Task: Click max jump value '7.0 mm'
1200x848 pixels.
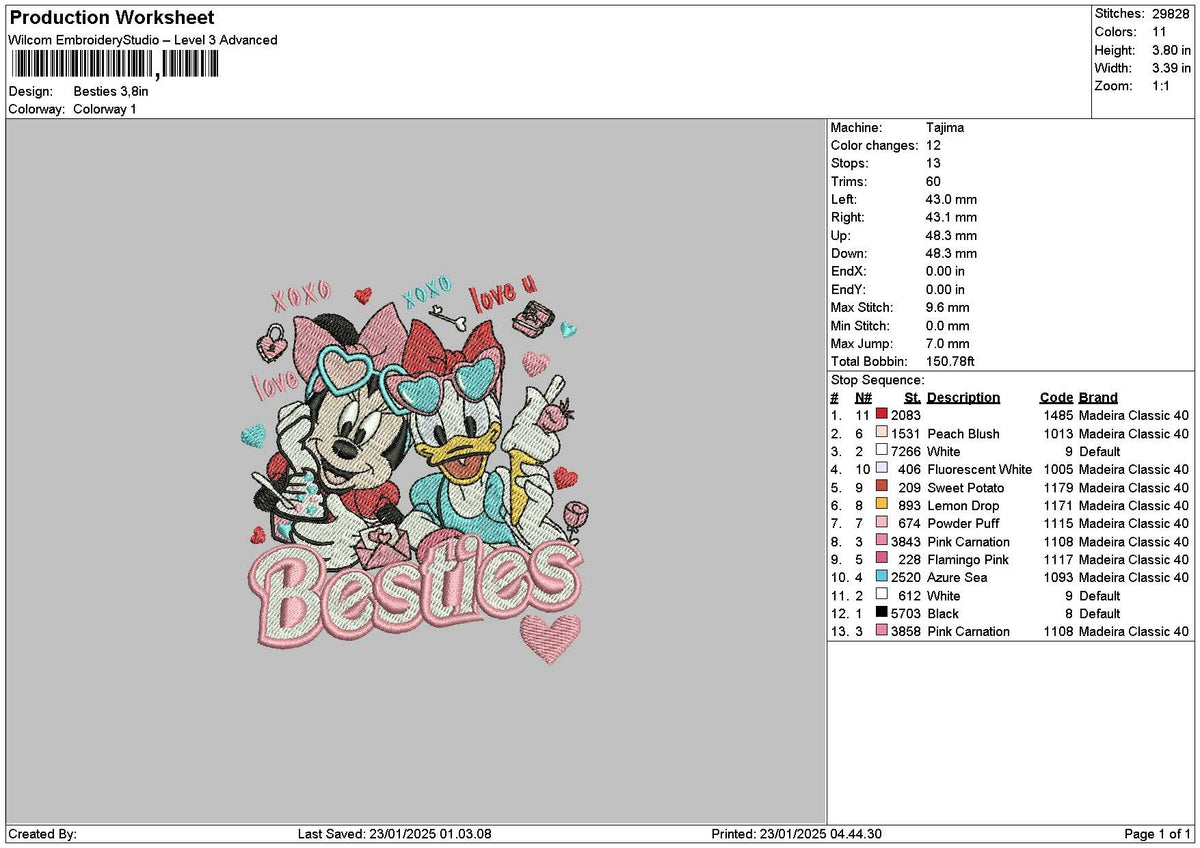Action: 947,343
